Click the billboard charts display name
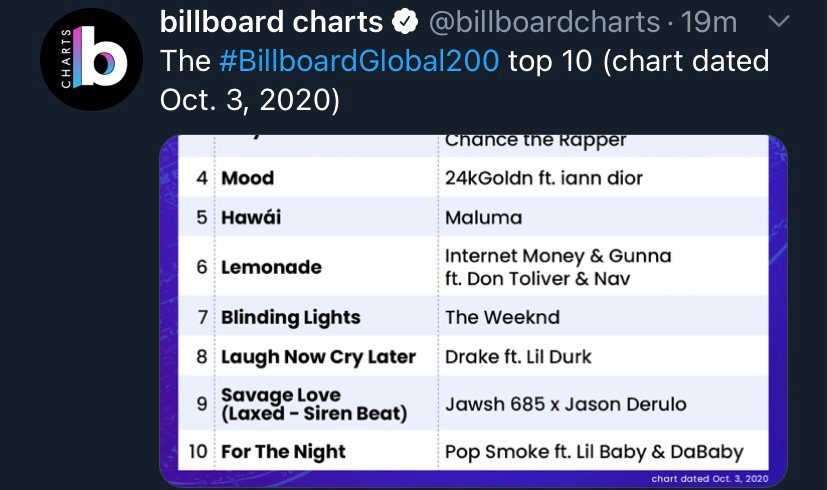Screen dimensions: 827x490 click(271, 22)
